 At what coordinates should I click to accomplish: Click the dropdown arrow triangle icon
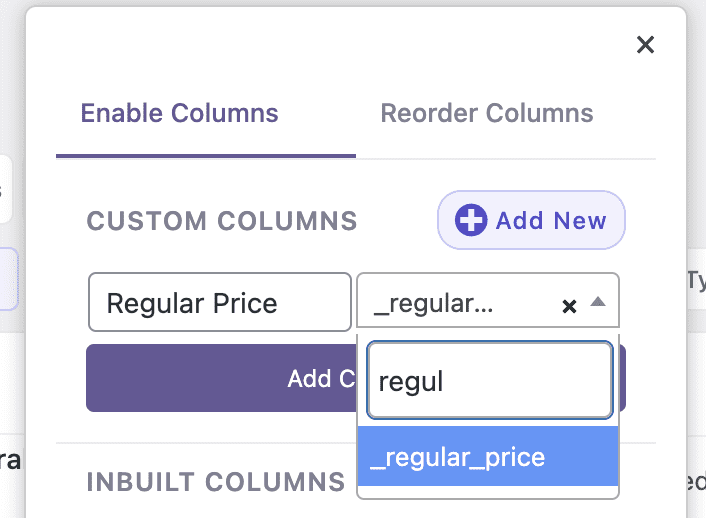(597, 301)
